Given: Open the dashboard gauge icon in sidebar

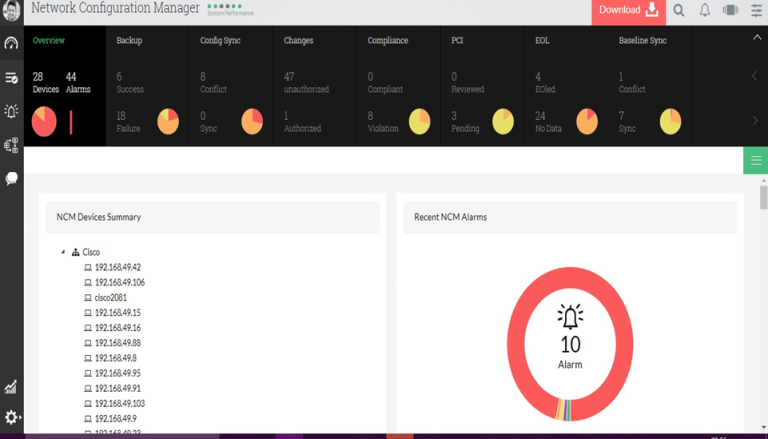Looking at the screenshot, I should [11, 43].
